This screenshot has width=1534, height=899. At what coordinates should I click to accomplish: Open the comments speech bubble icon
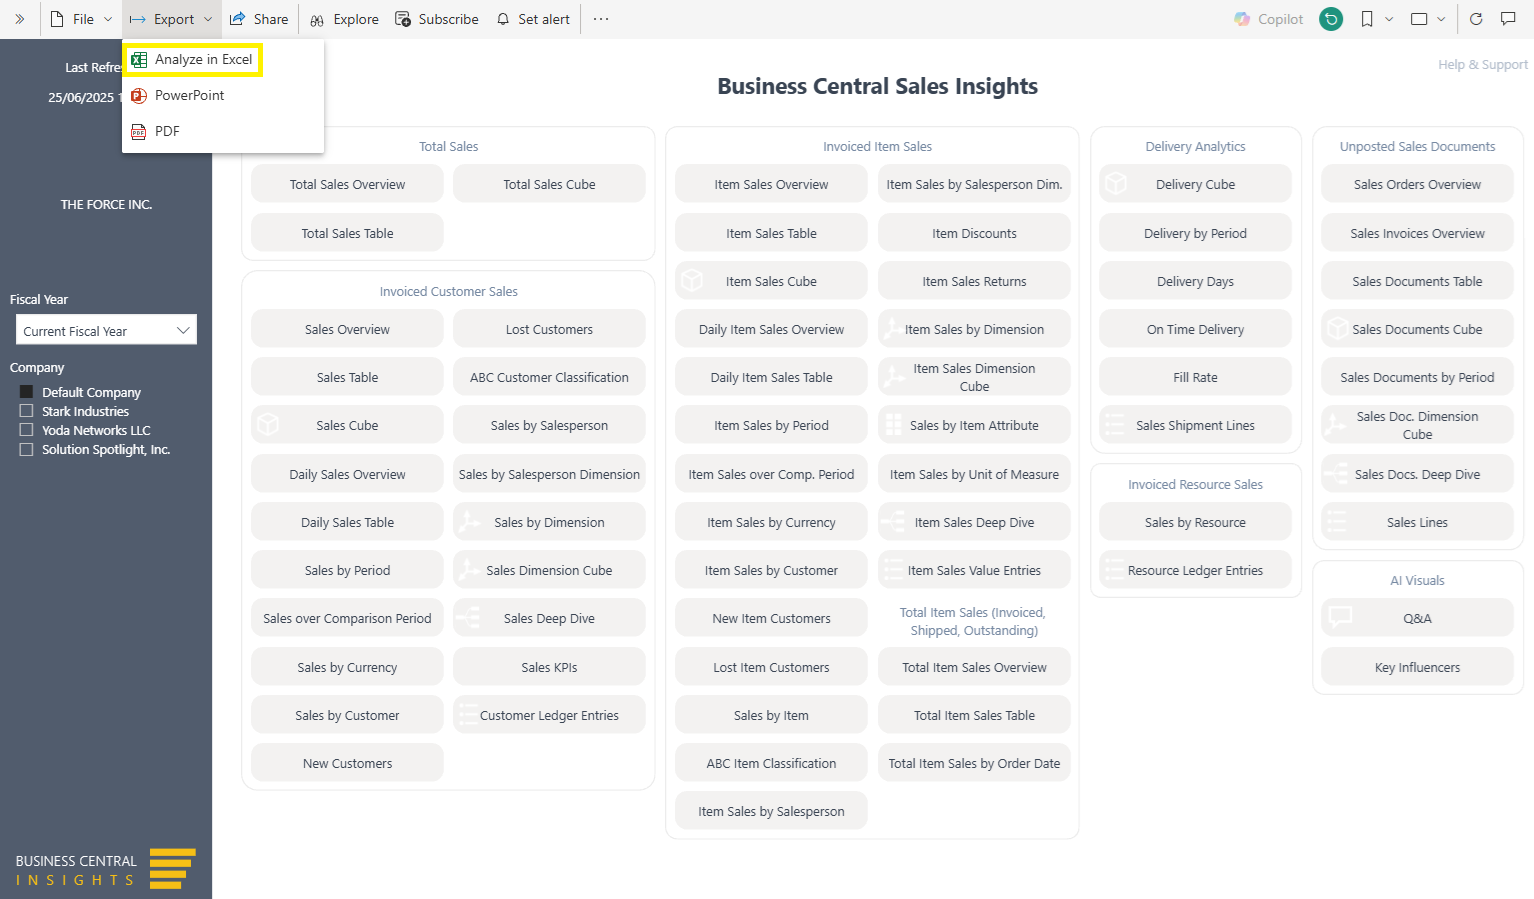point(1508,19)
